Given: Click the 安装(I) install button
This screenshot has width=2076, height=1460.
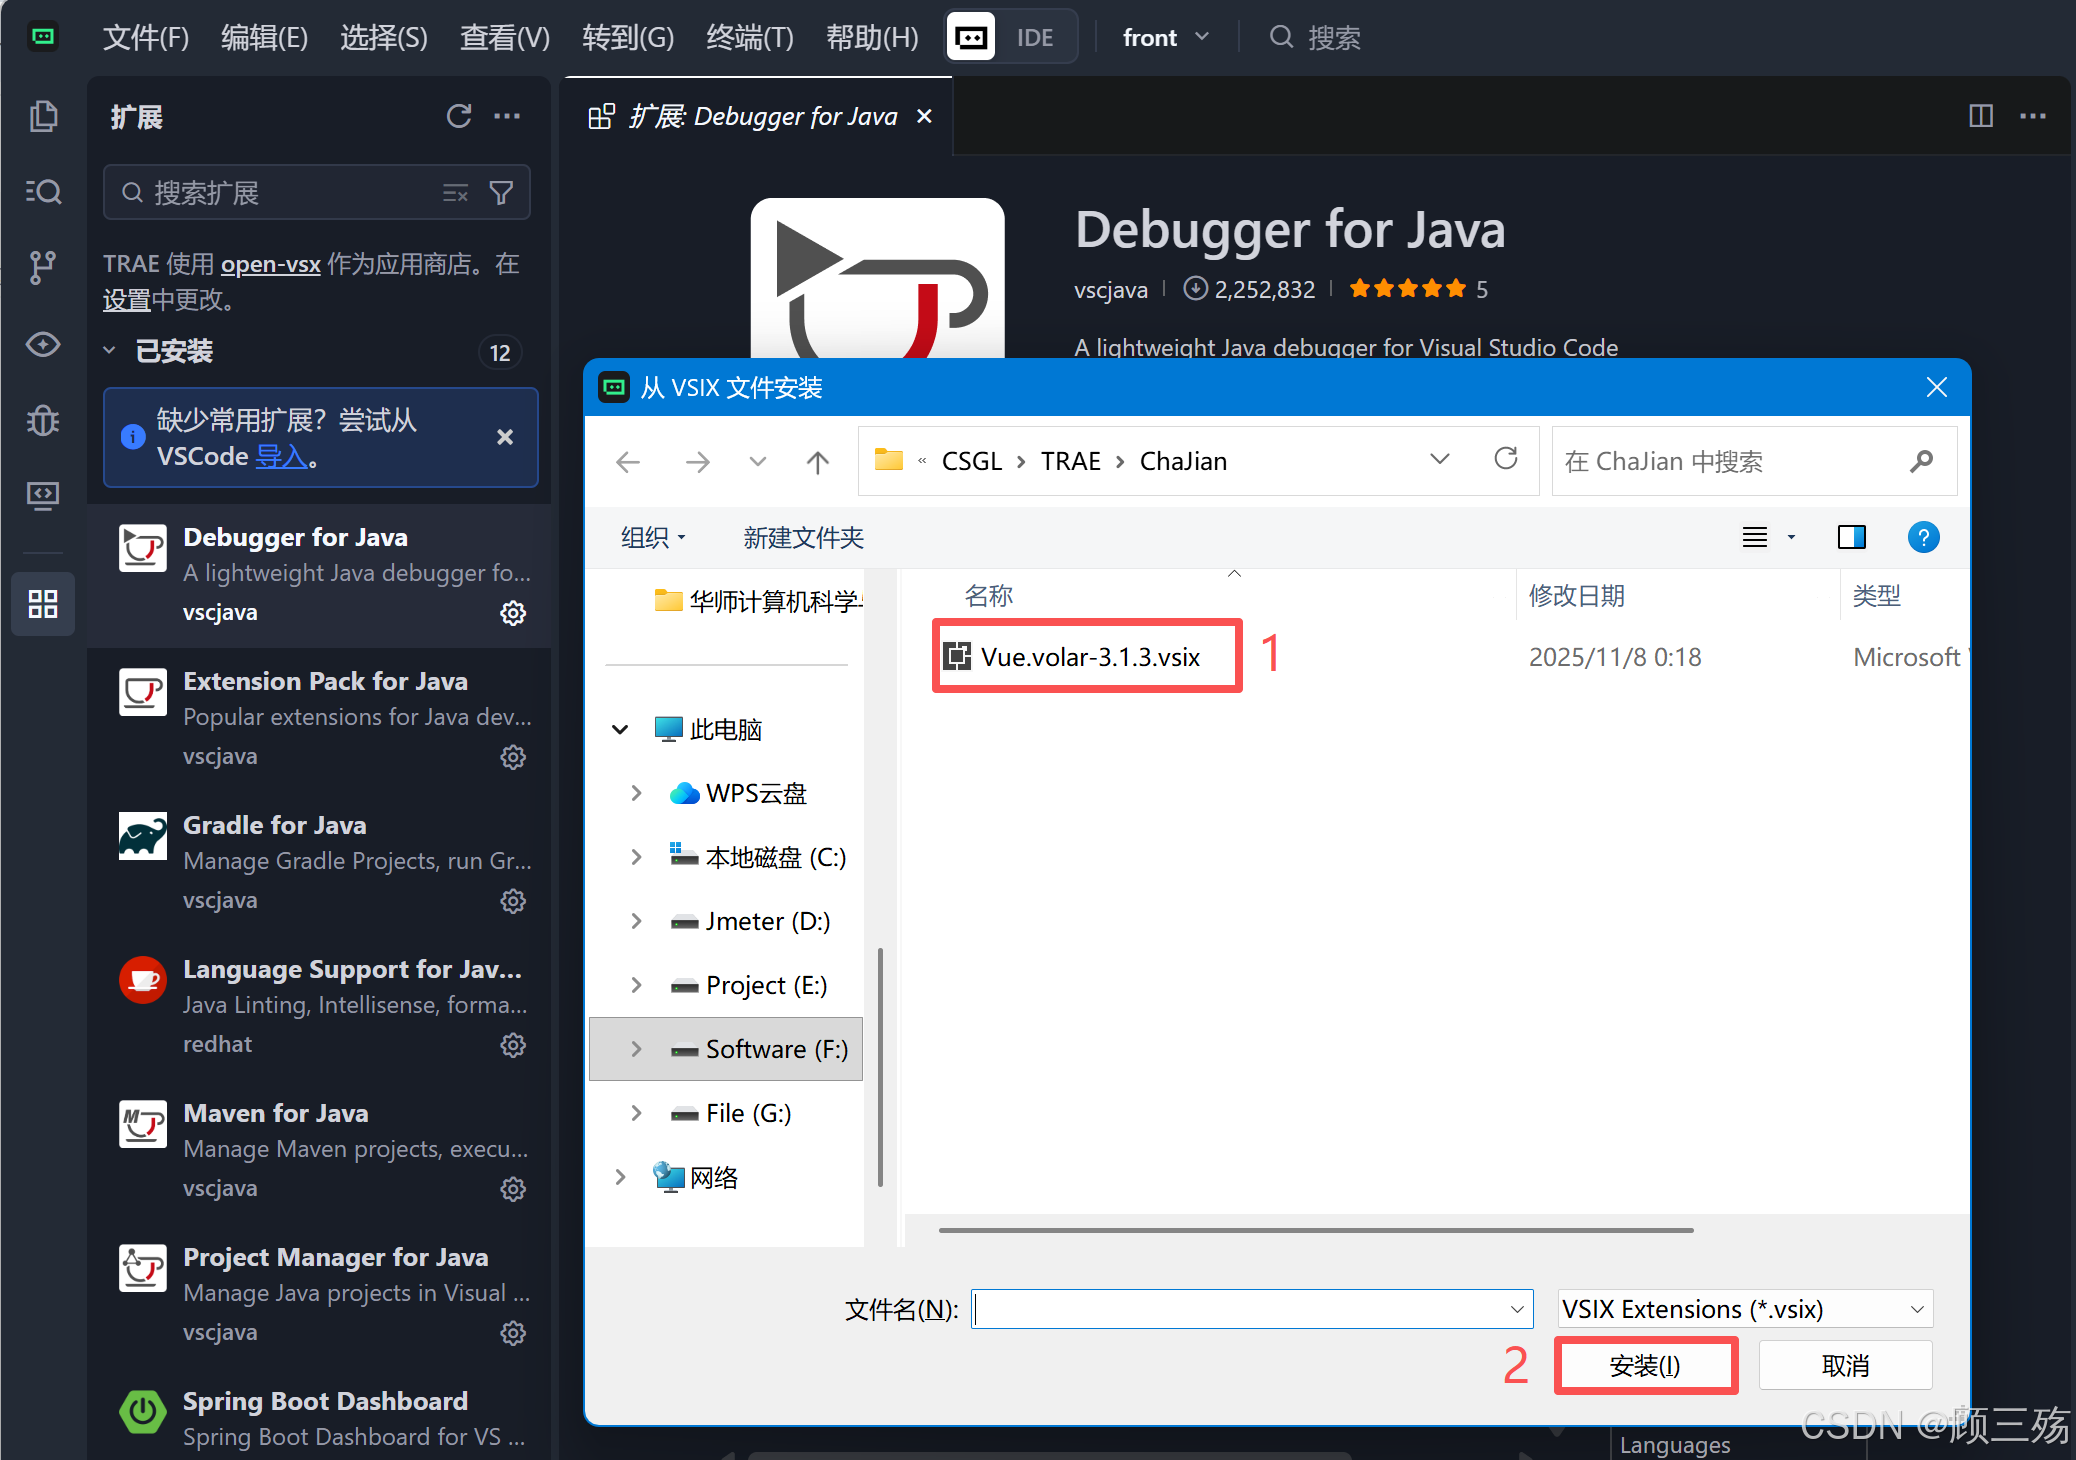Looking at the screenshot, I should coord(1645,1365).
